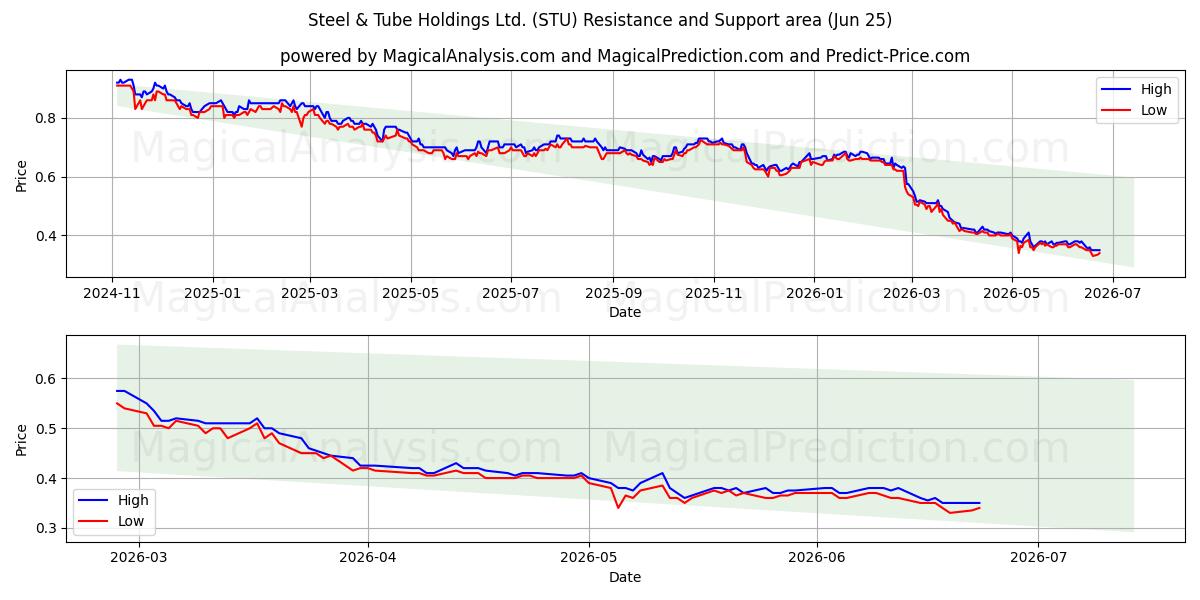Click the '2026-01' x-axis label in the top chart
This screenshot has height=600, width=1200.
814,294
